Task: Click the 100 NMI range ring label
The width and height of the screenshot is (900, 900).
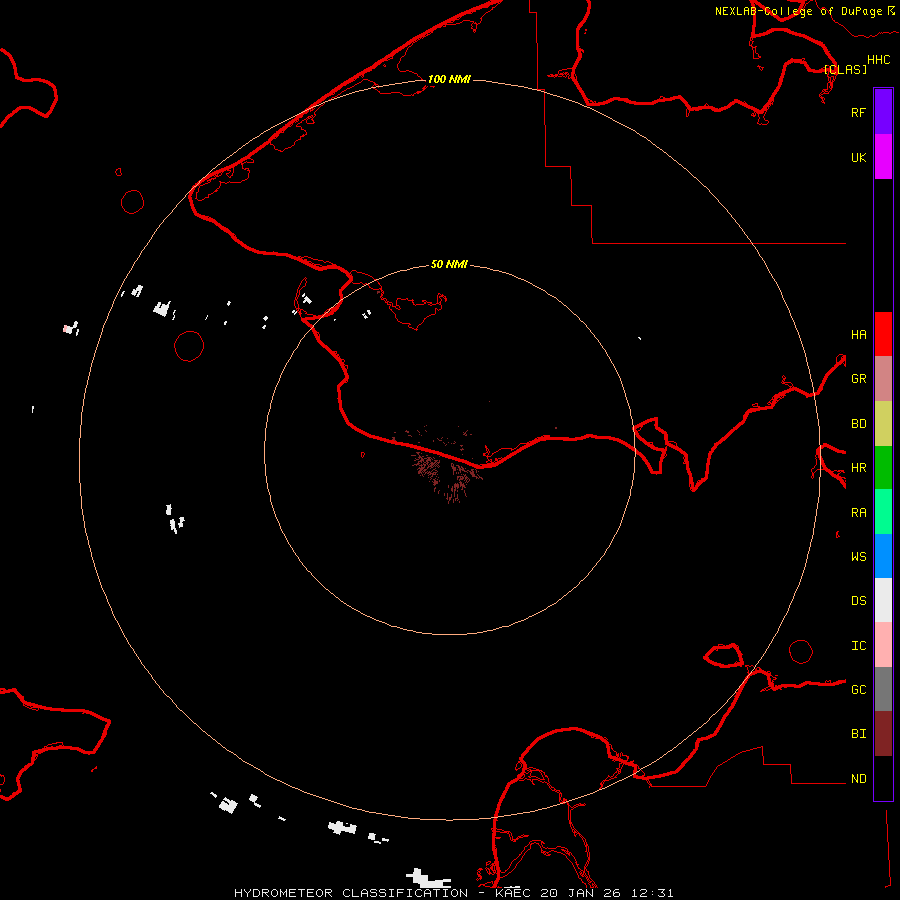Action: [x=449, y=79]
